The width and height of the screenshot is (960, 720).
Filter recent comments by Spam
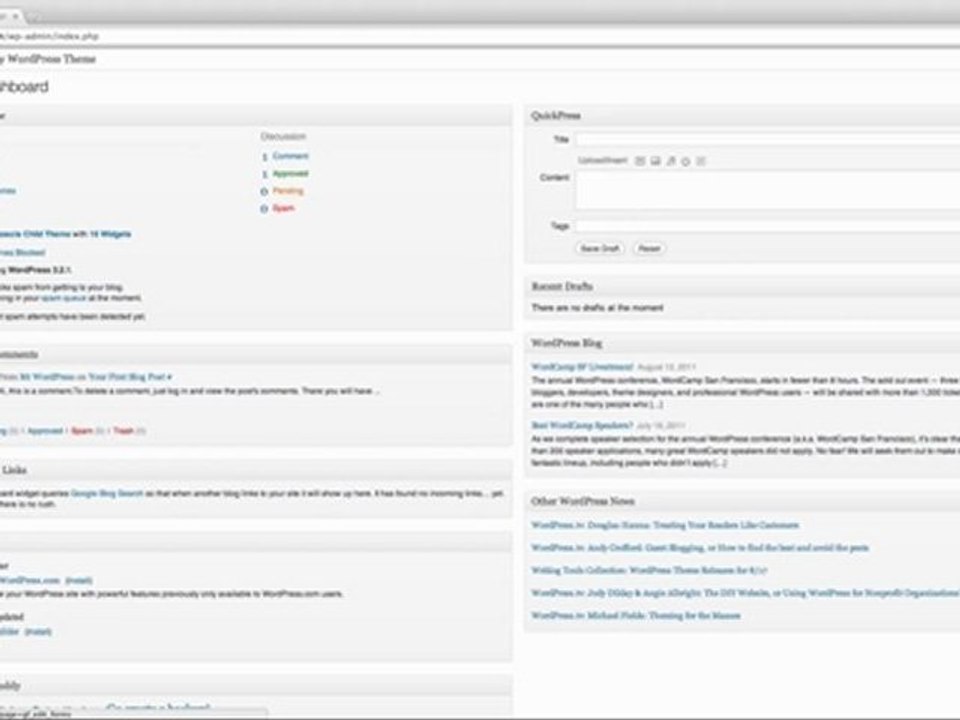[82, 431]
